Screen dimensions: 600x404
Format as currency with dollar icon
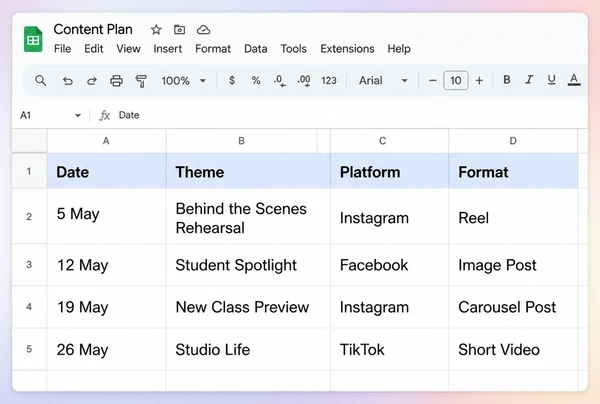(x=232, y=80)
